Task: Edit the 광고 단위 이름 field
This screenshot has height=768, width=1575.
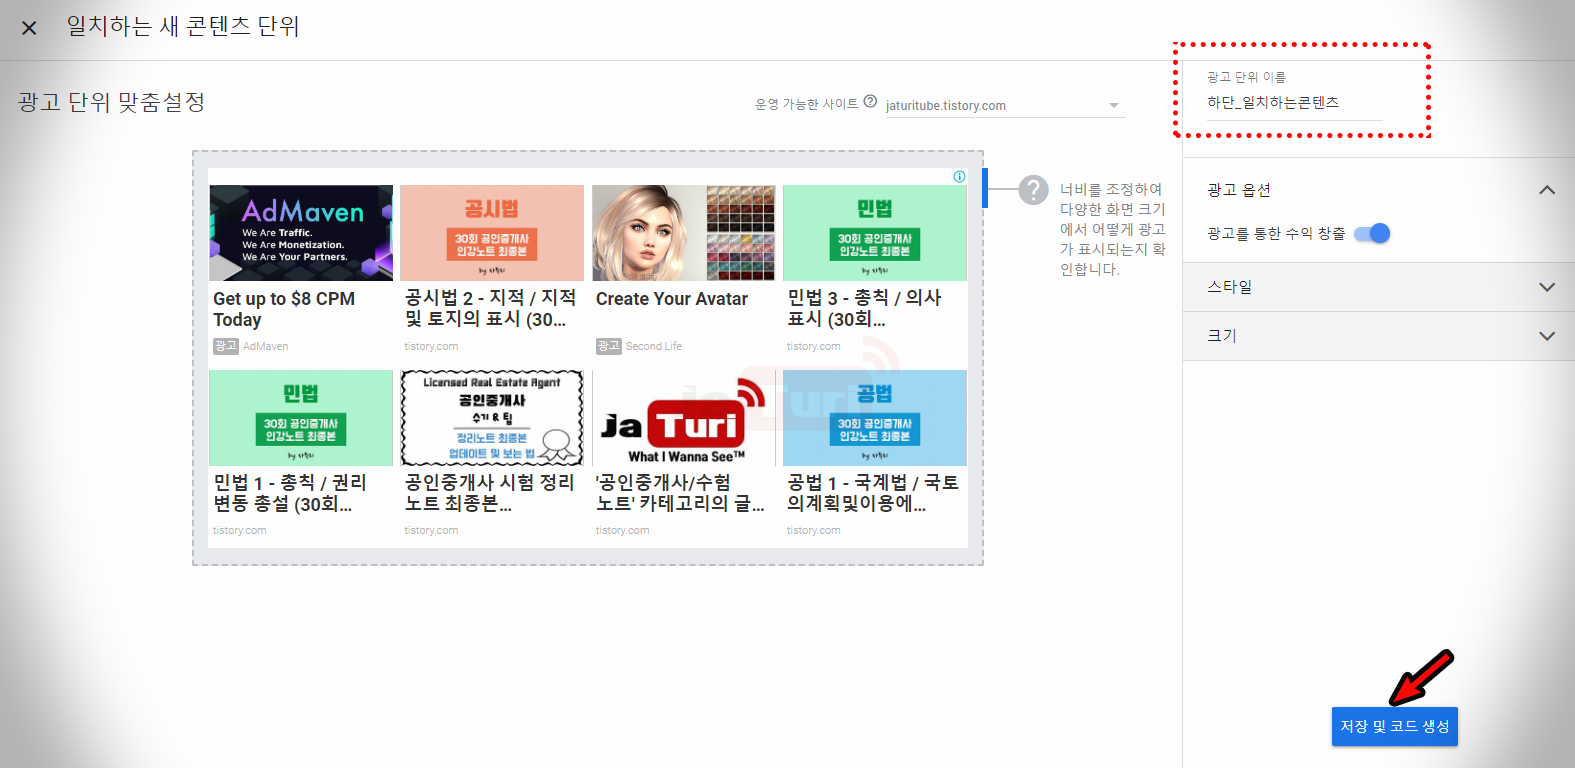Action: tap(1294, 103)
